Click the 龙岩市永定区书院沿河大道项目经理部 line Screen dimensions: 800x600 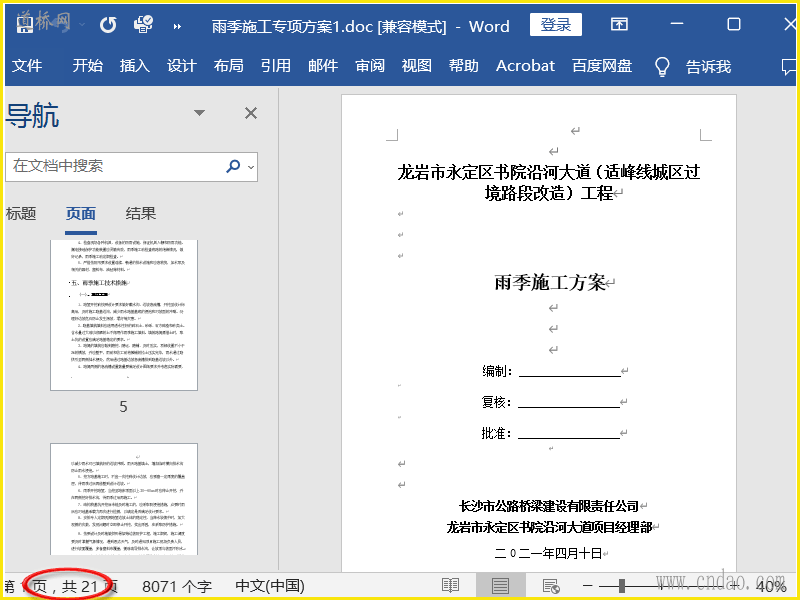[549, 527]
